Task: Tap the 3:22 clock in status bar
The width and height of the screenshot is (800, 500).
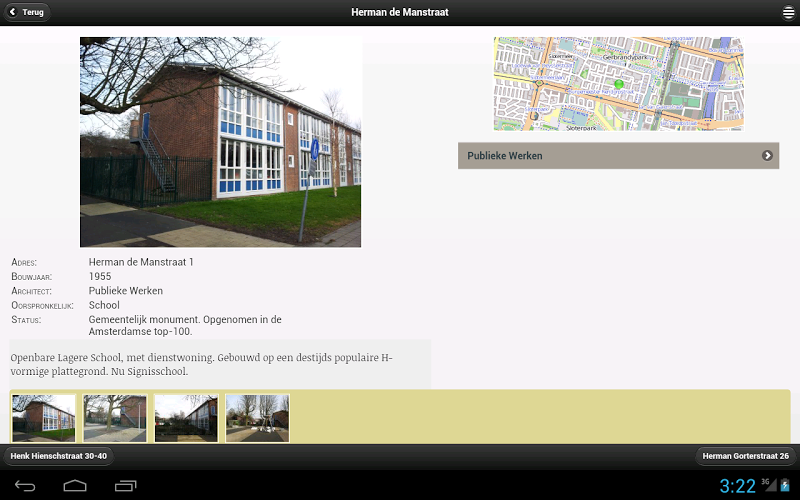Action: pos(737,486)
